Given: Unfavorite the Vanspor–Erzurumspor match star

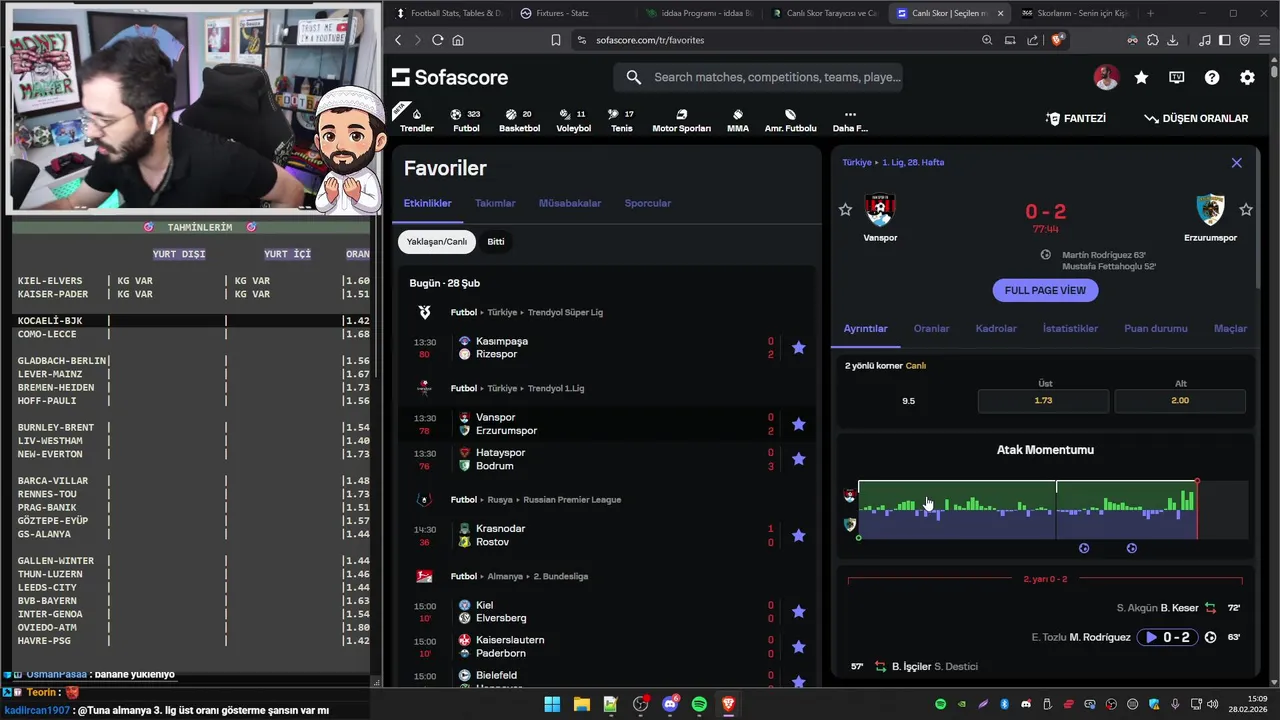Looking at the screenshot, I should coord(798,424).
